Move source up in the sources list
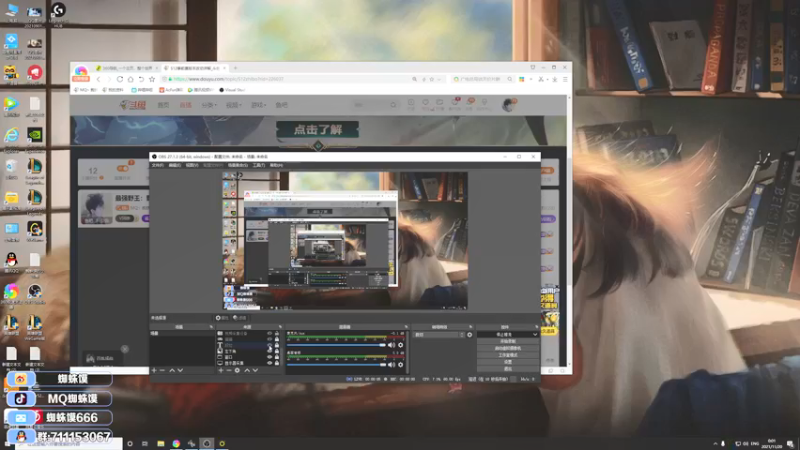 click(247, 370)
